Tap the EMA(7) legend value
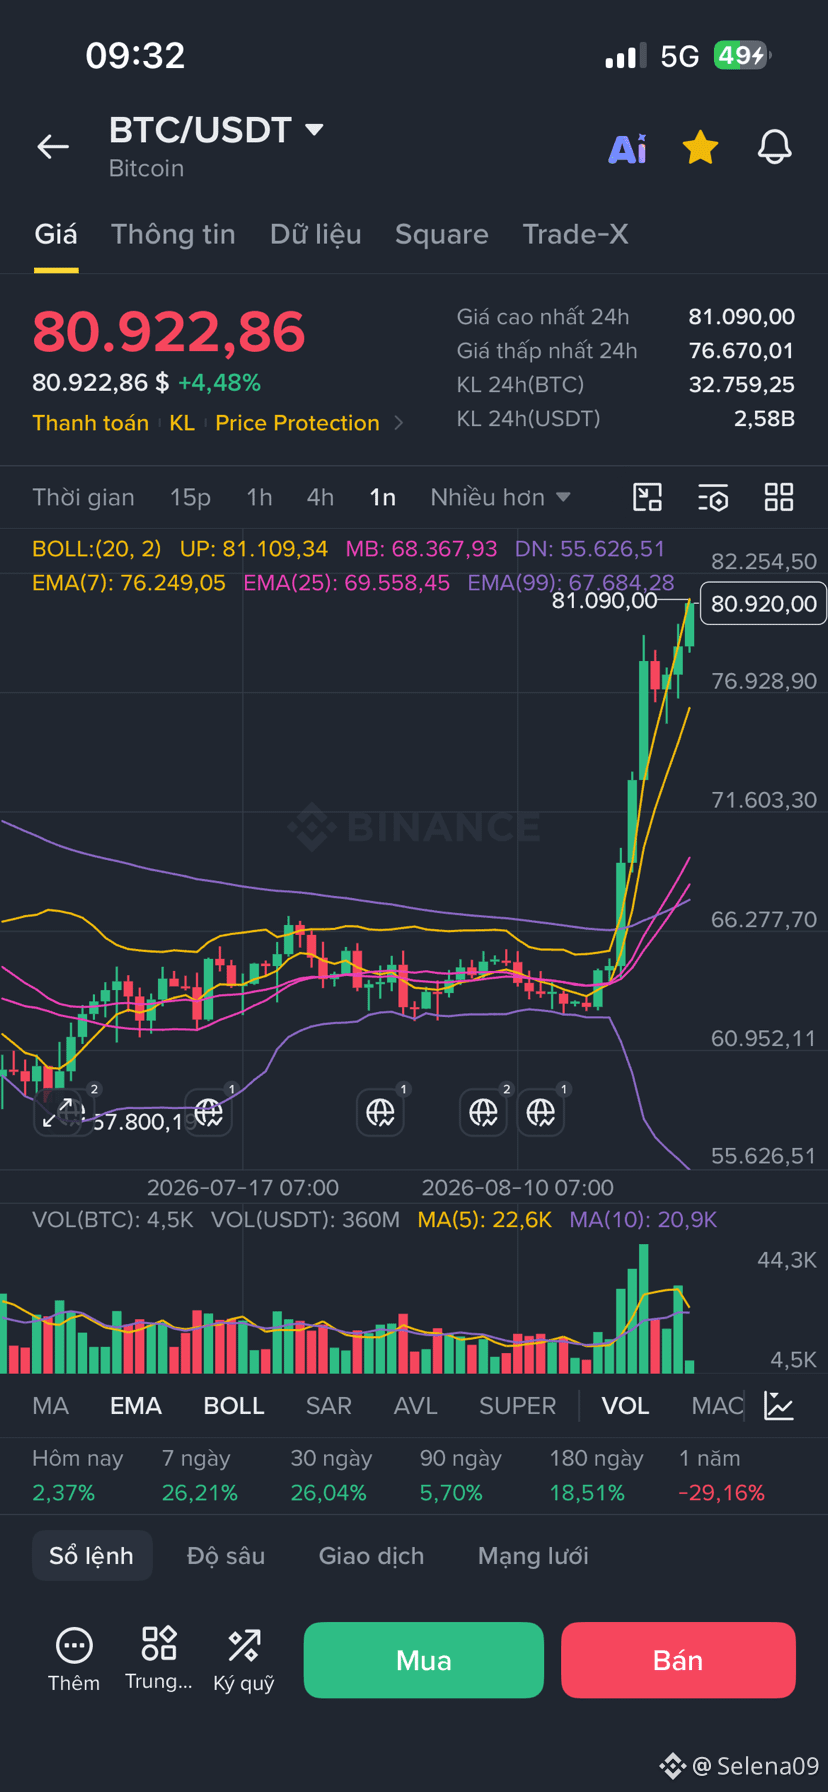Image resolution: width=828 pixels, height=1792 pixels. tap(129, 583)
